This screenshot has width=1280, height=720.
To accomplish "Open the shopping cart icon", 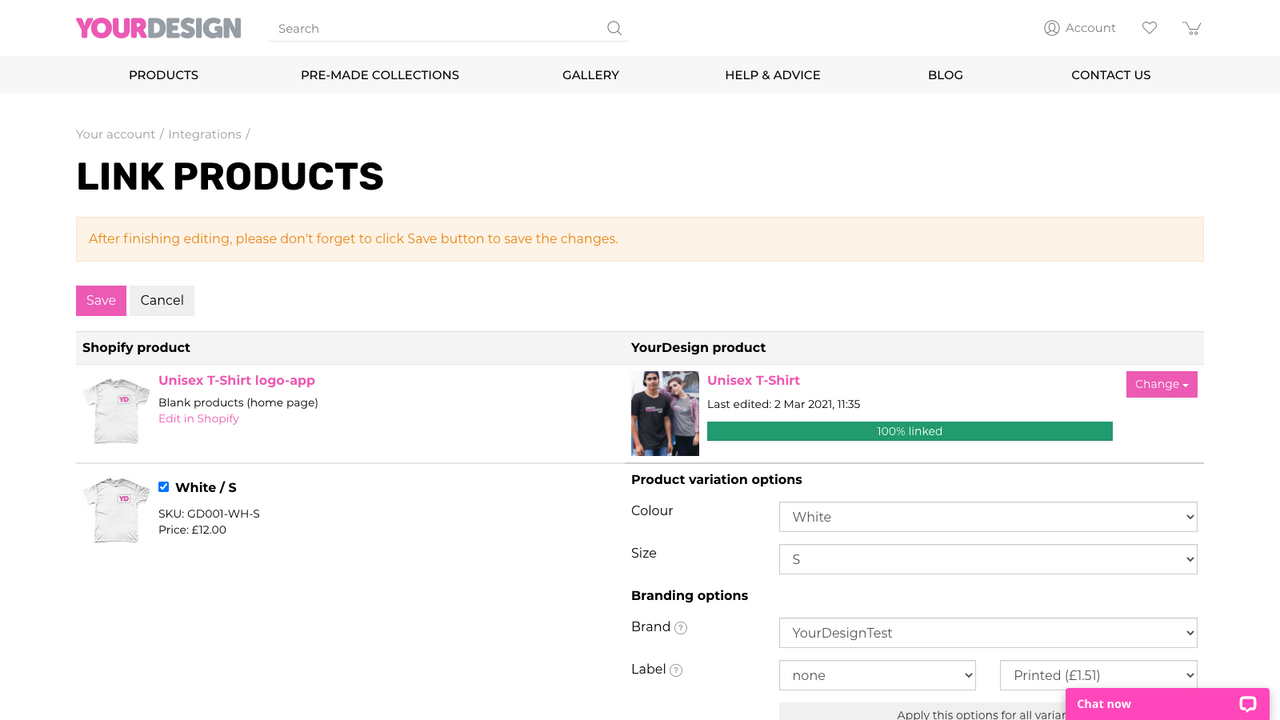I will click(1191, 28).
